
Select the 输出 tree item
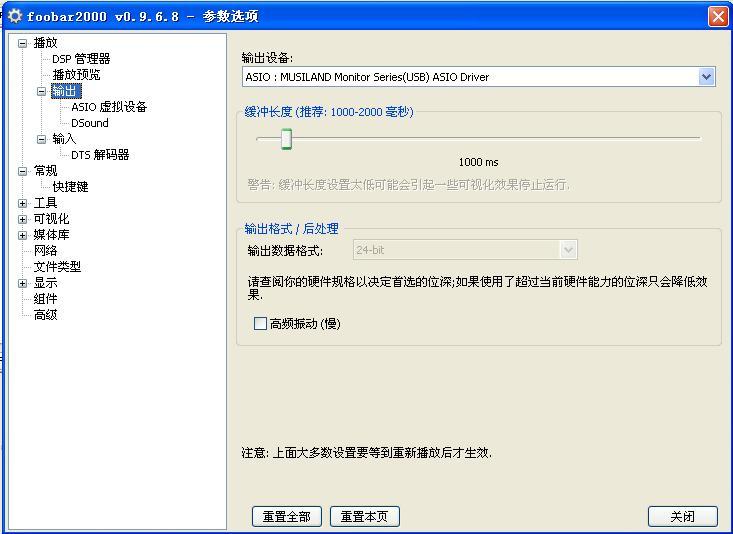point(66,91)
